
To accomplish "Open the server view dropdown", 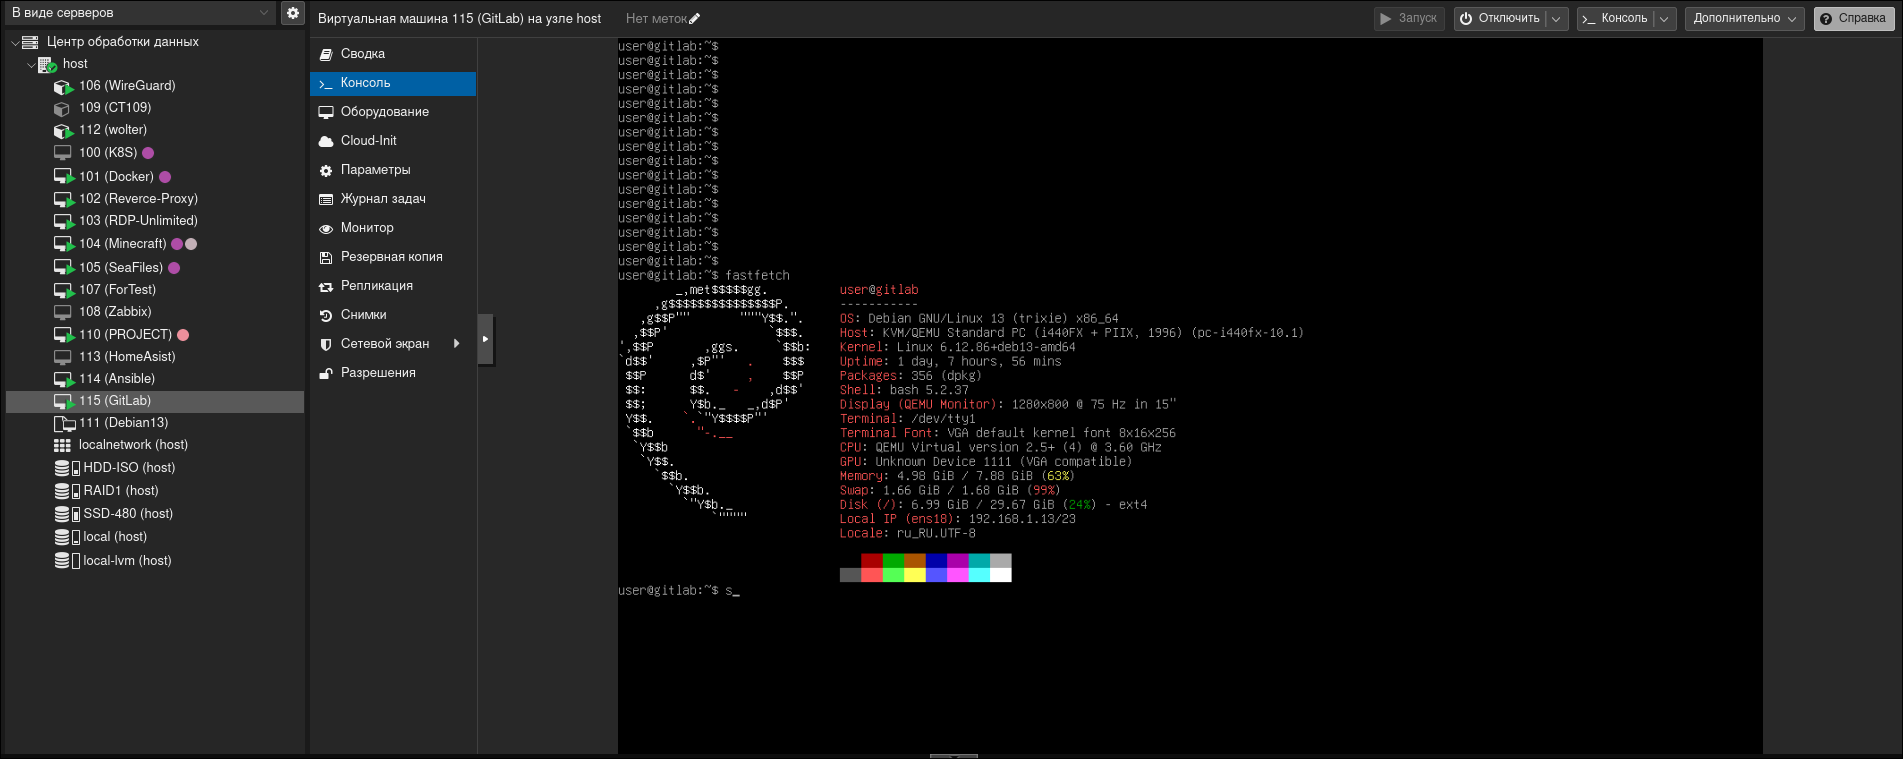I will (x=264, y=13).
